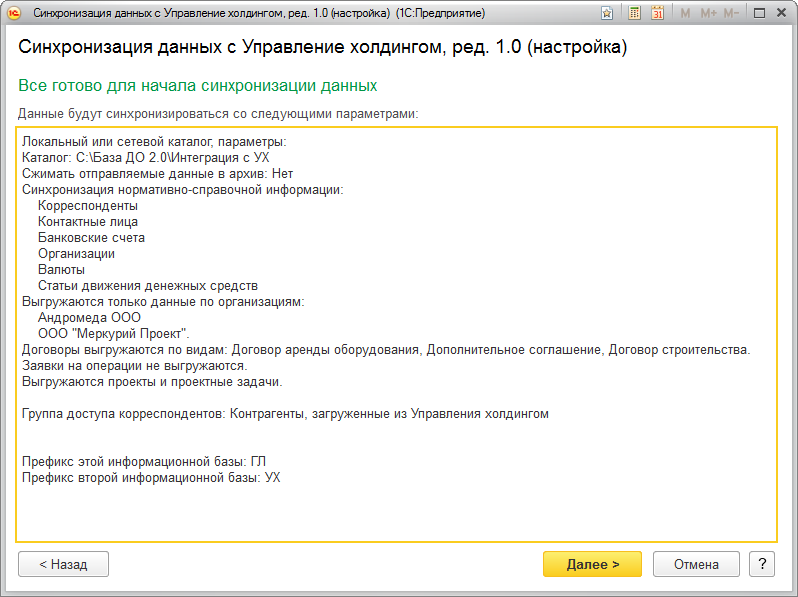Click the line 'Каталог: C:\База ДО 2.0\Интеграция с УХ'
This screenshot has width=798, height=597.
click(146, 158)
